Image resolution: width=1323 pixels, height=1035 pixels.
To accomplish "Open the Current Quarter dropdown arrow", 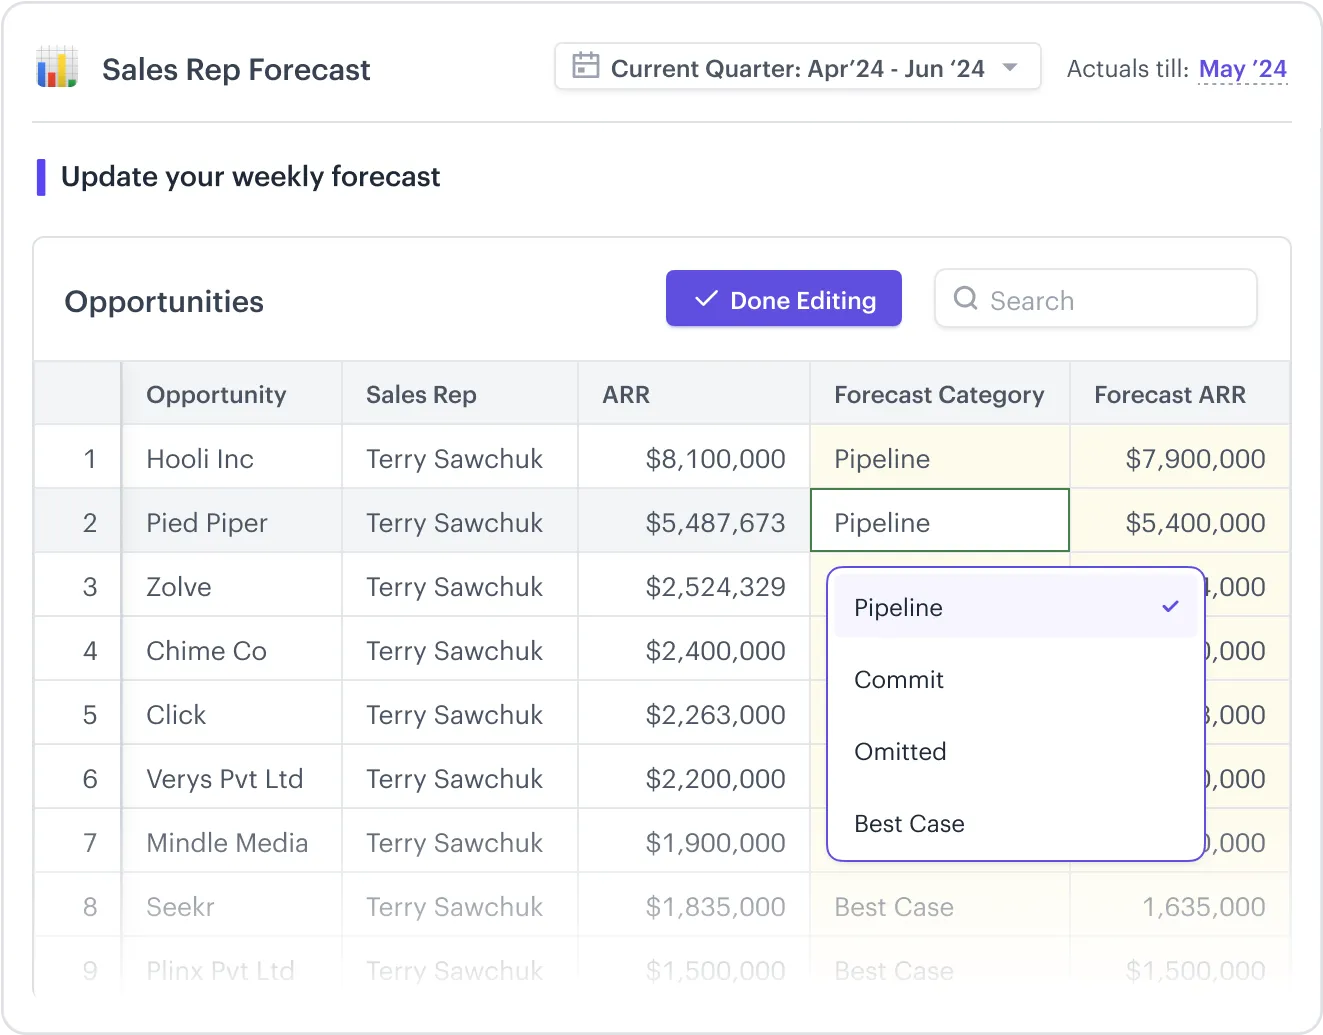I will click(x=1010, y=67).
